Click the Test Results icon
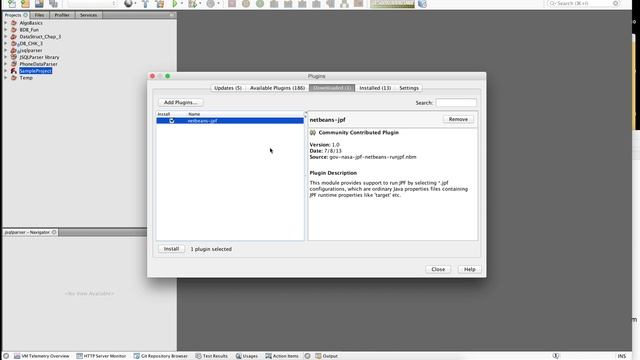640x360 pixels. tap(198, 356)
